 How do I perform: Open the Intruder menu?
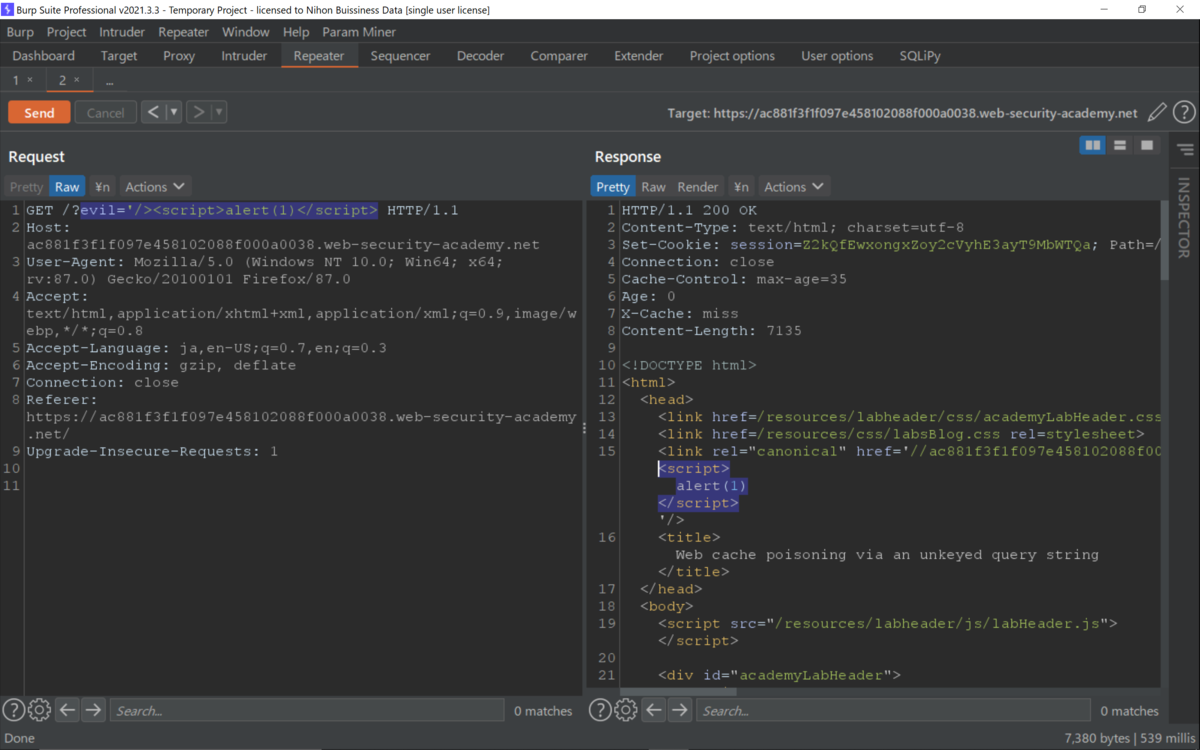pyautogui.click(x=122, y=32)
